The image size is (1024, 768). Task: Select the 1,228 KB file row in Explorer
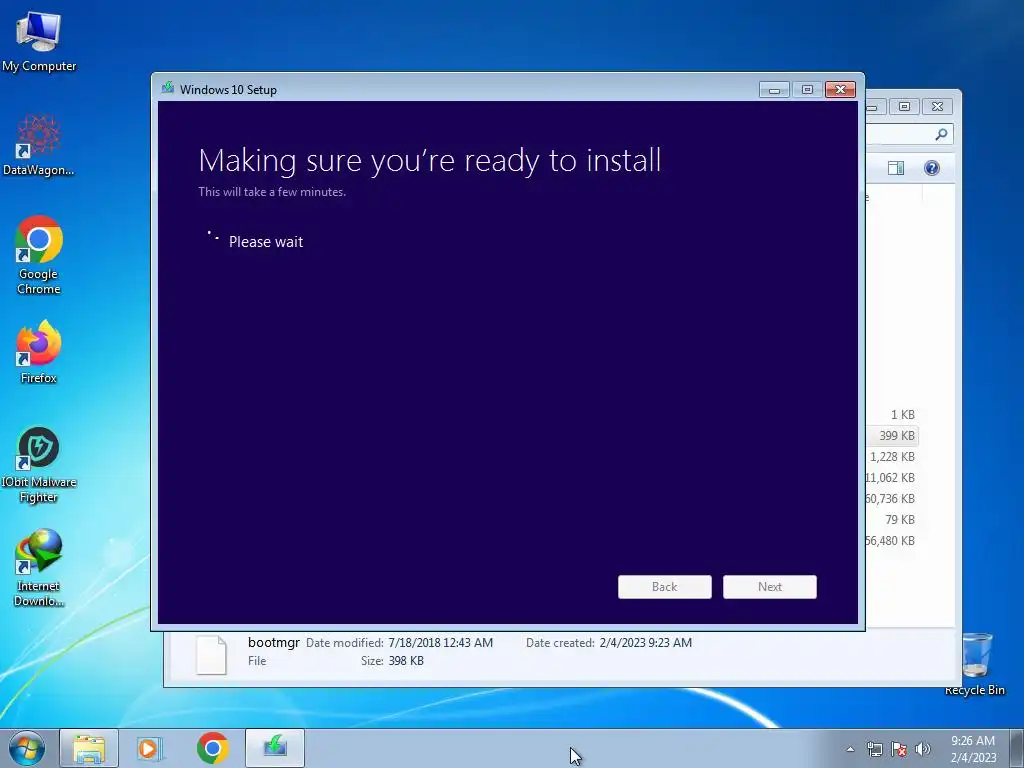coord(892,456)
